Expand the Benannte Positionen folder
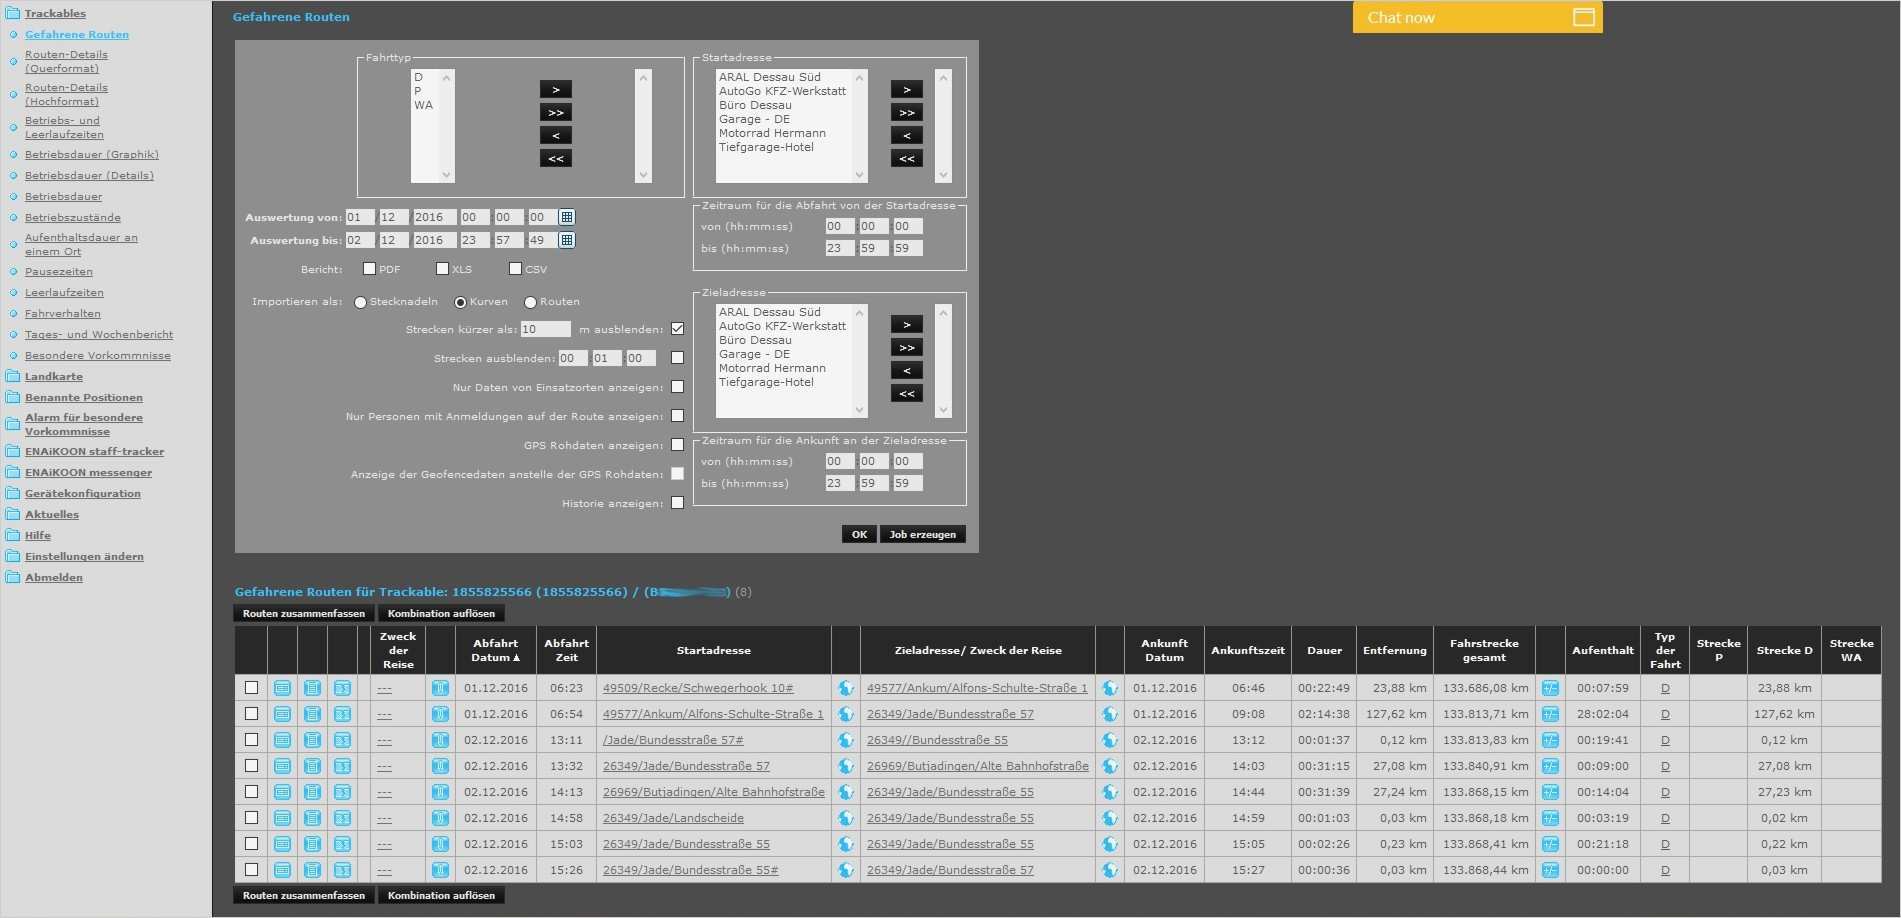Image resolution: width=1901 pixels, height=918 pixels. (84, 397)
